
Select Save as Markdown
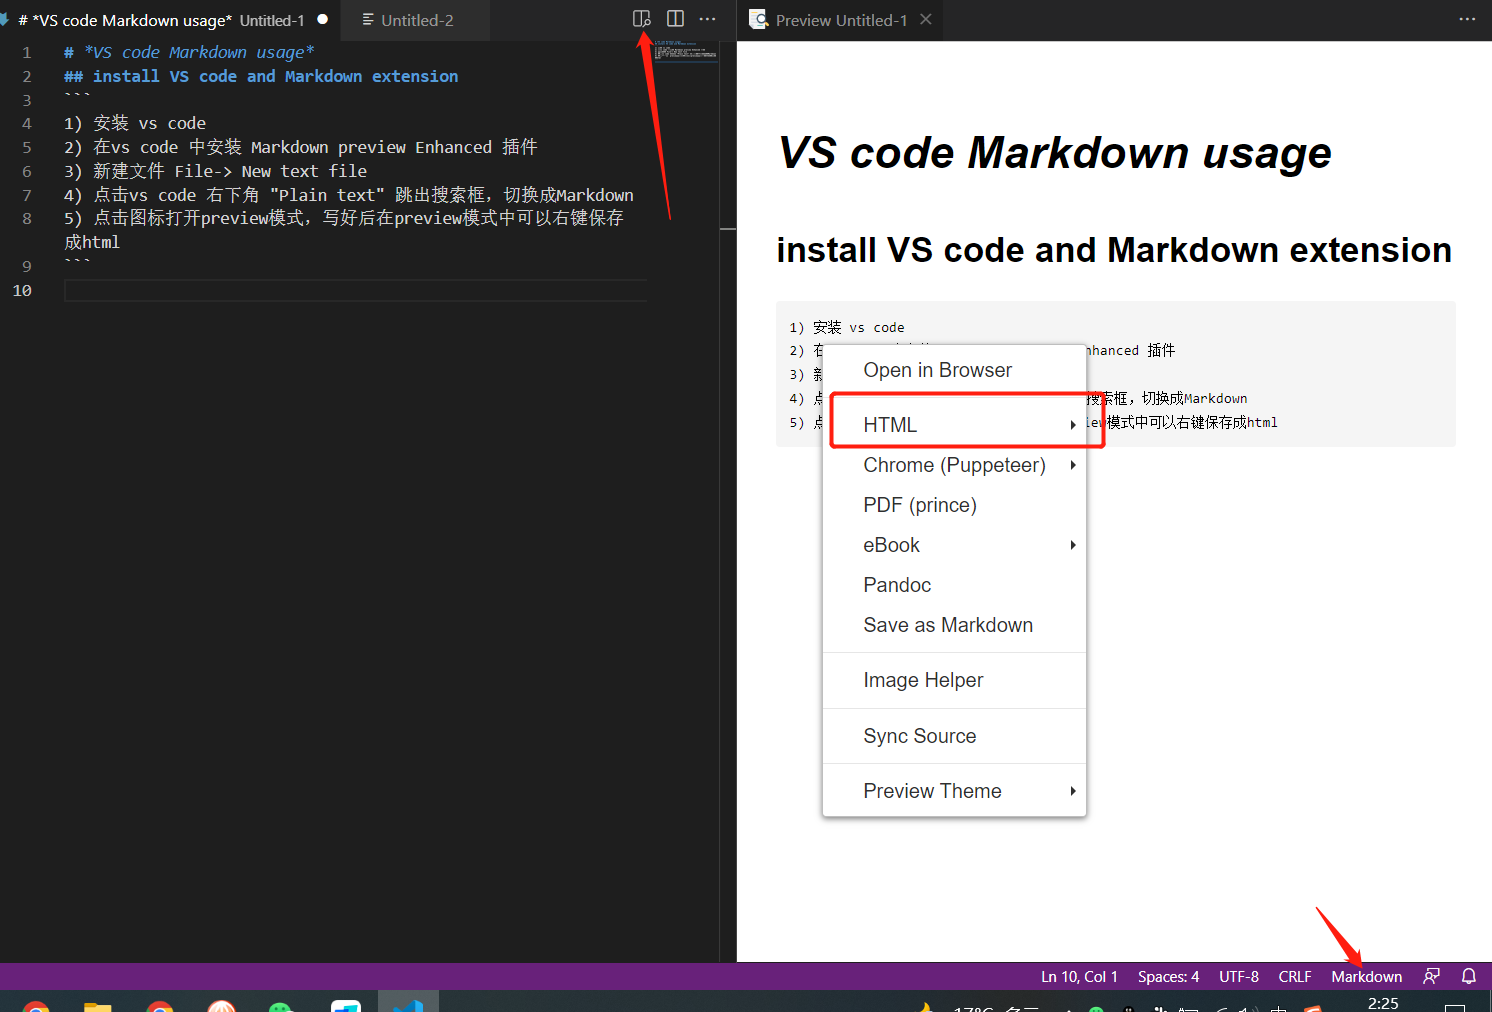click(x=954, y=625)
